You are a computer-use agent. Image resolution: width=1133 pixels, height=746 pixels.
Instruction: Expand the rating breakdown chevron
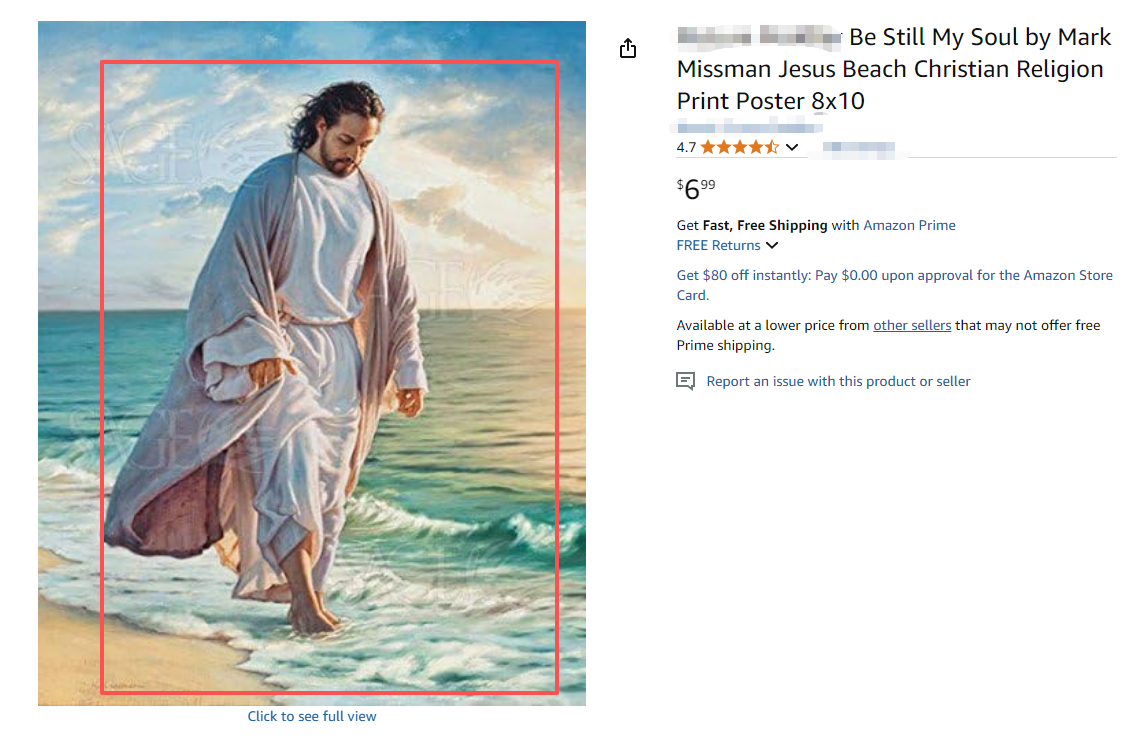792,148
